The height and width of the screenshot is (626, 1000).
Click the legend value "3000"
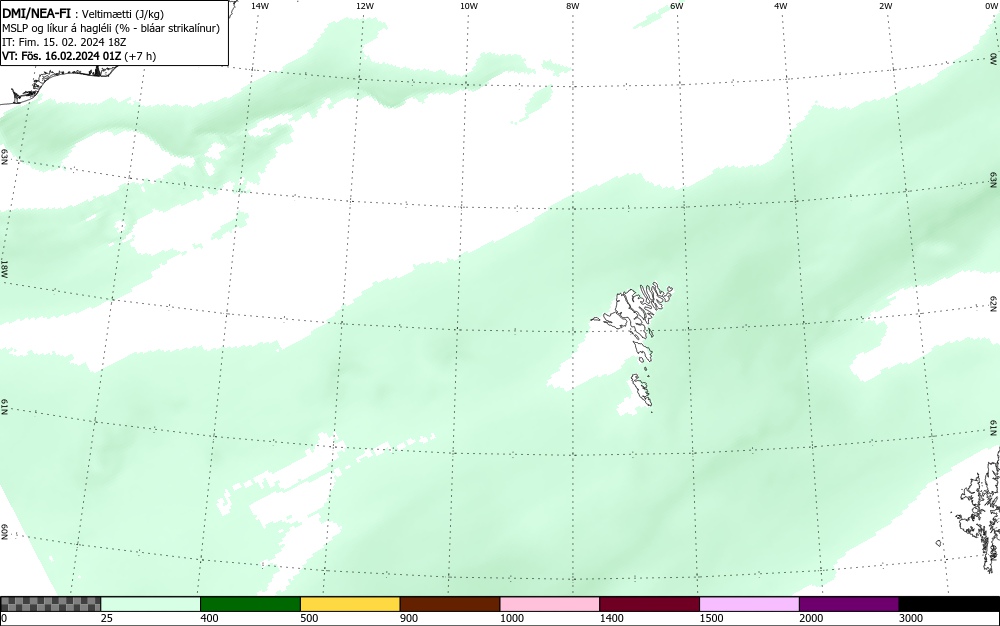911,618
